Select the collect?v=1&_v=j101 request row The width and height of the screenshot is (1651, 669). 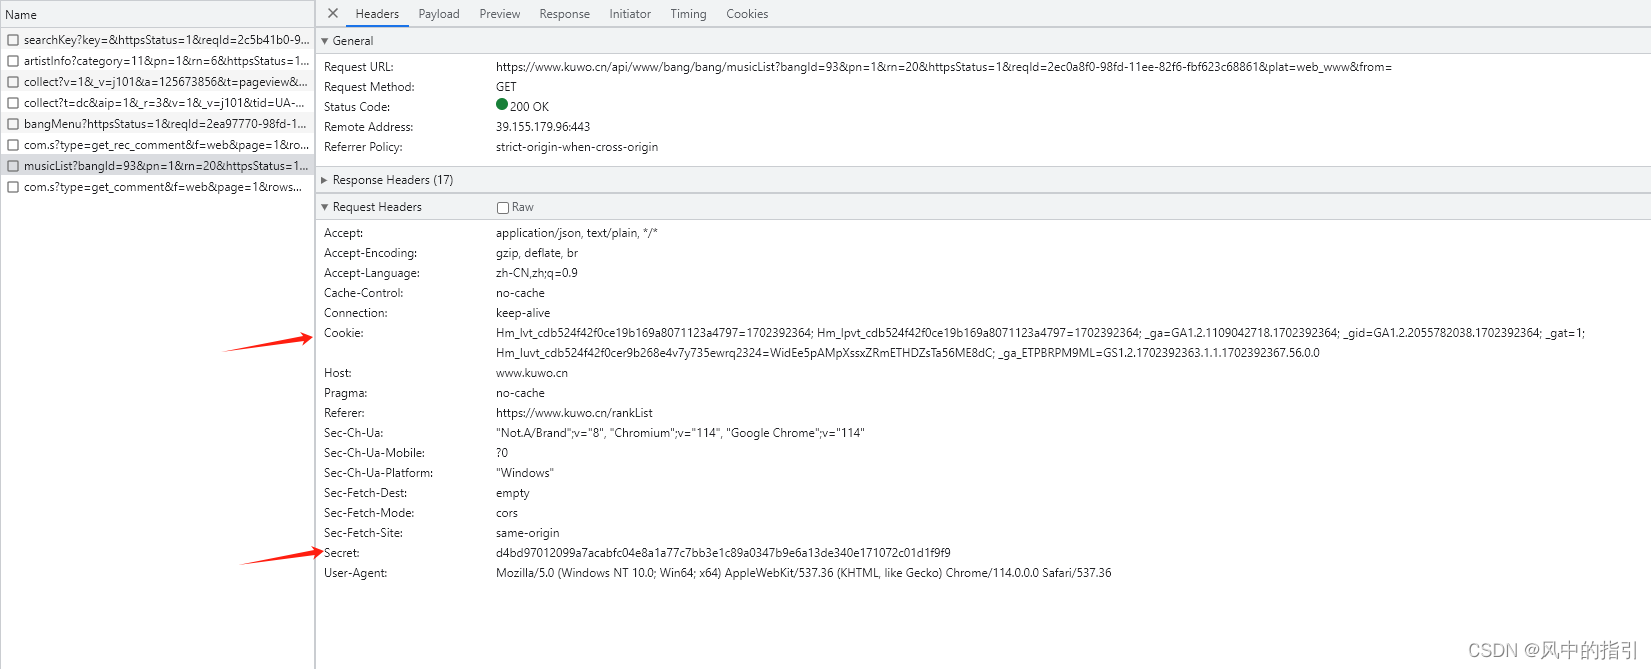tap(158, 82)
